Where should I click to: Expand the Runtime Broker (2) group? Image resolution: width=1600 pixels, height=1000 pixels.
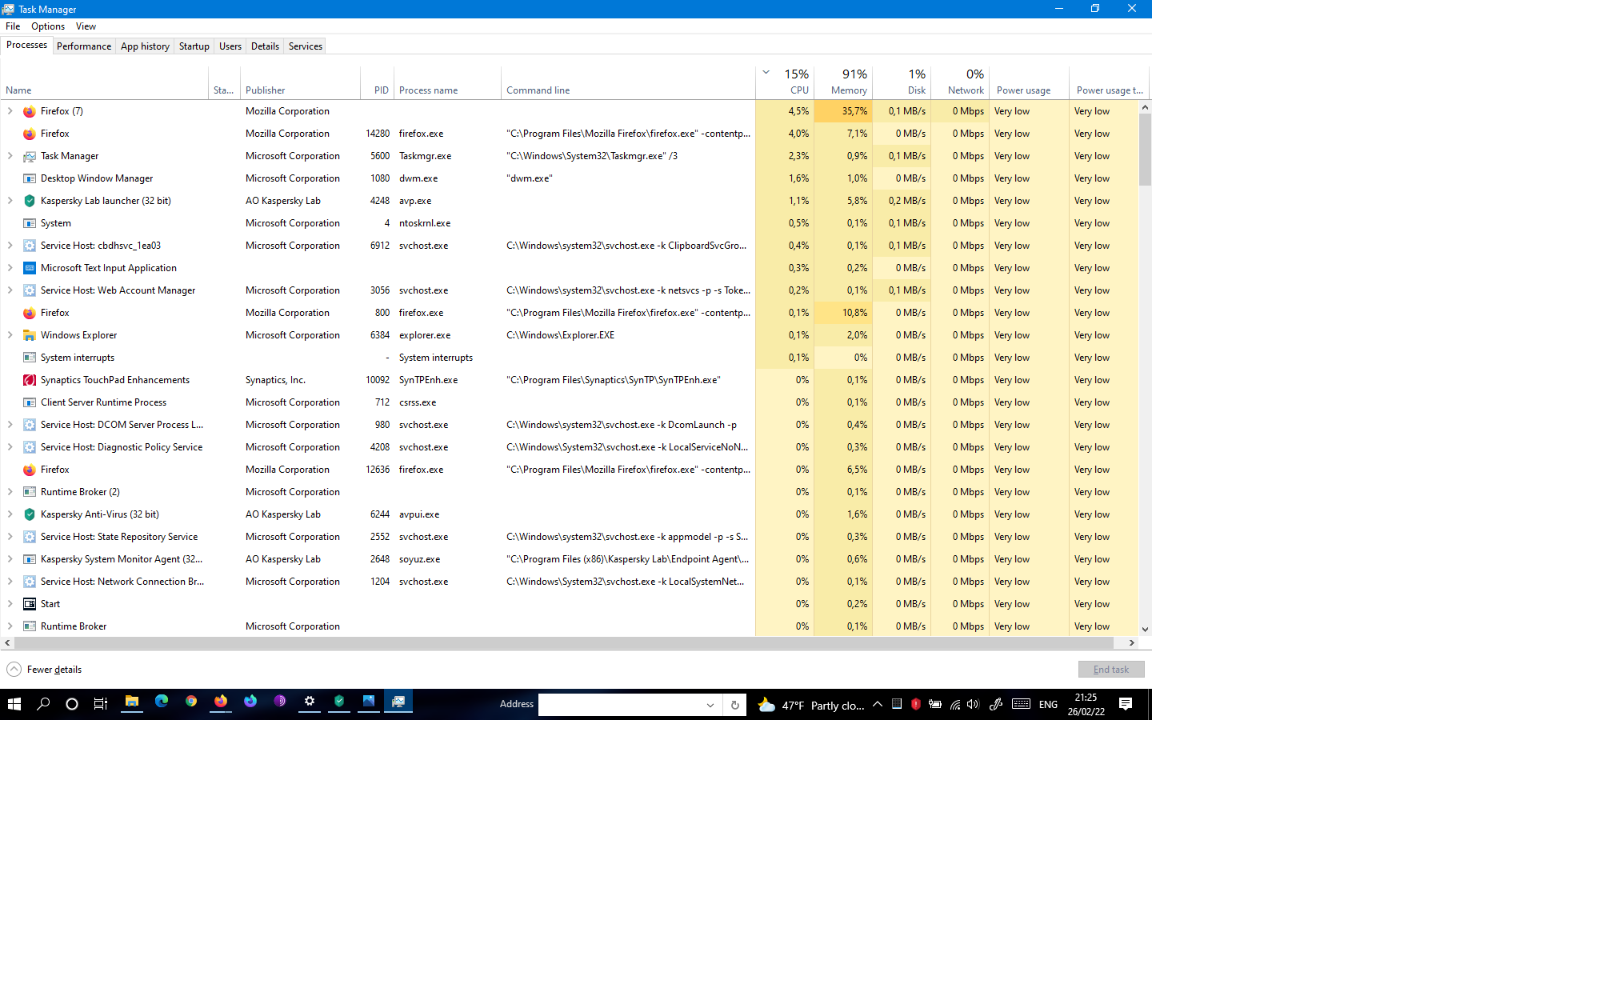click(10, 492)
